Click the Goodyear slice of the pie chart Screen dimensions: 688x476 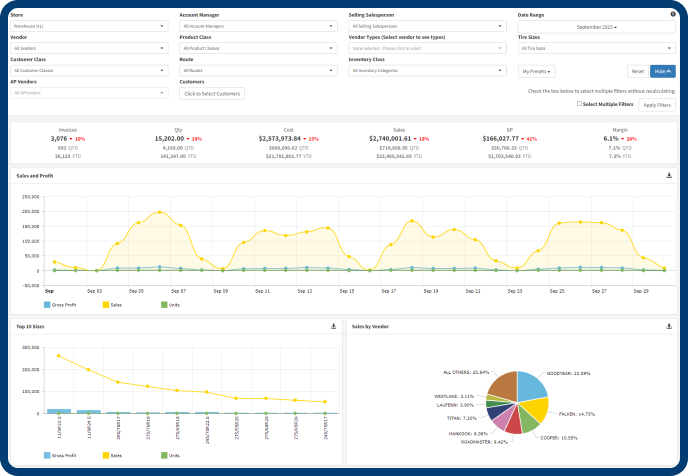tap(530, 385)
